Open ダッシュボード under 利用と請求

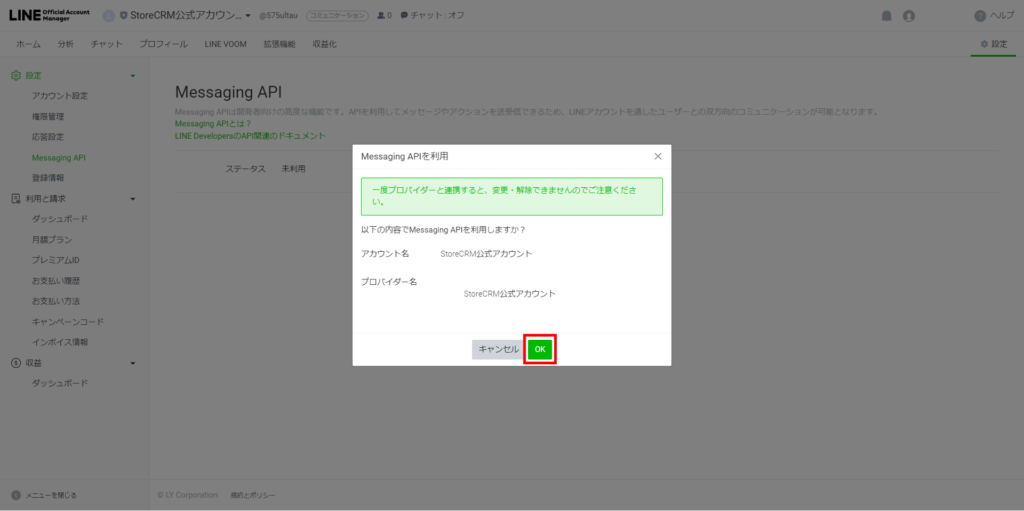[59, 219]
